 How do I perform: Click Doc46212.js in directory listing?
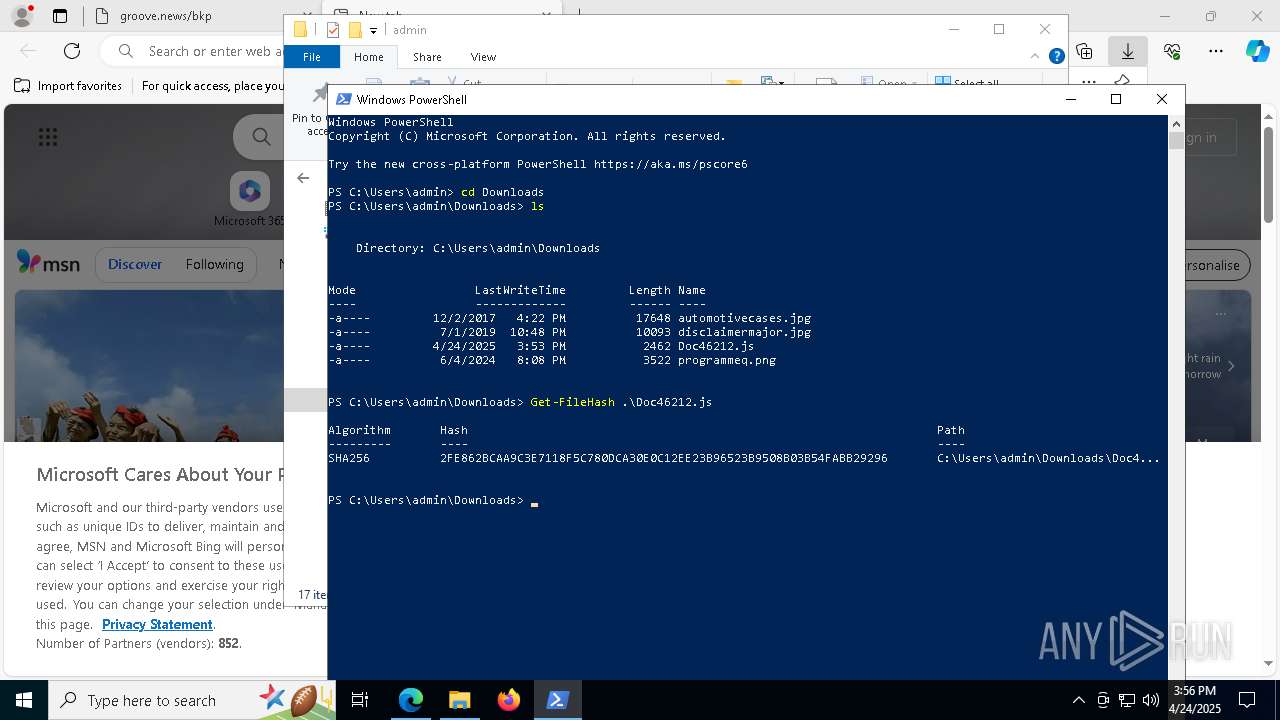(x=716, y=346)
